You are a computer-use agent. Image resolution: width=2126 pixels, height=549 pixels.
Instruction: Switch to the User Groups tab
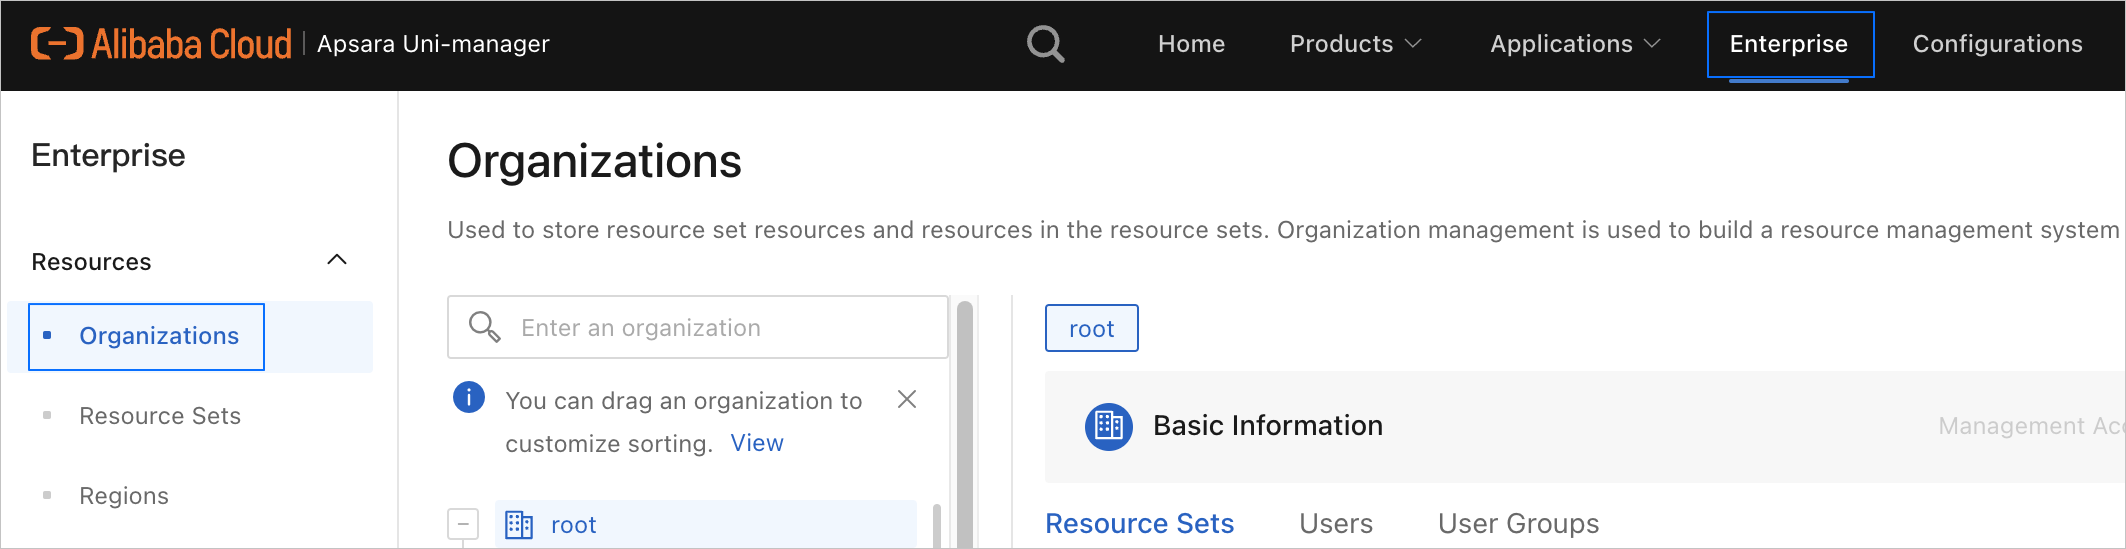click(x=1518, y=523)
